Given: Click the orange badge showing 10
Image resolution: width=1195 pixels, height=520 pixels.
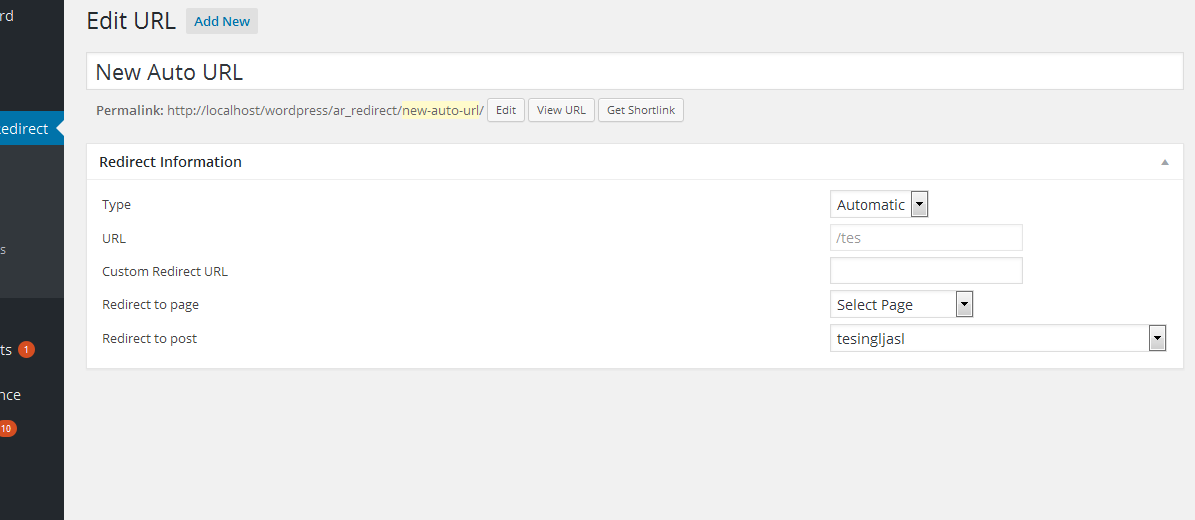Looking at the screenshot, I should click(7, 429).
